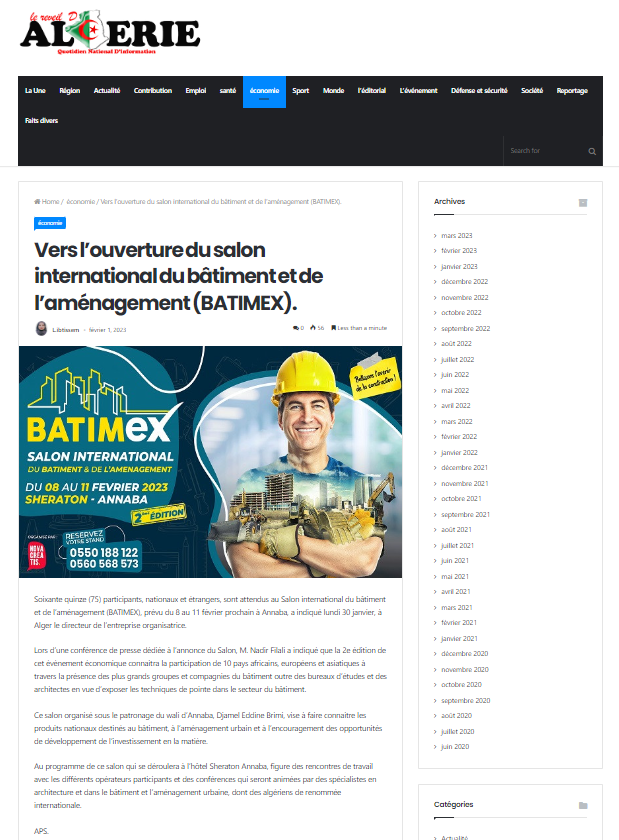Viewport: 619px width, 840px height.
Task: Open the Emploi menu item
Action: coord(196,91)
